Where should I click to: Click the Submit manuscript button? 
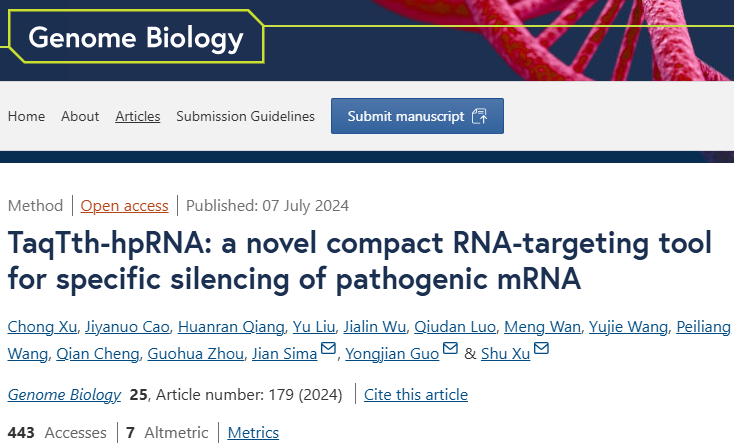click(418, 116)
